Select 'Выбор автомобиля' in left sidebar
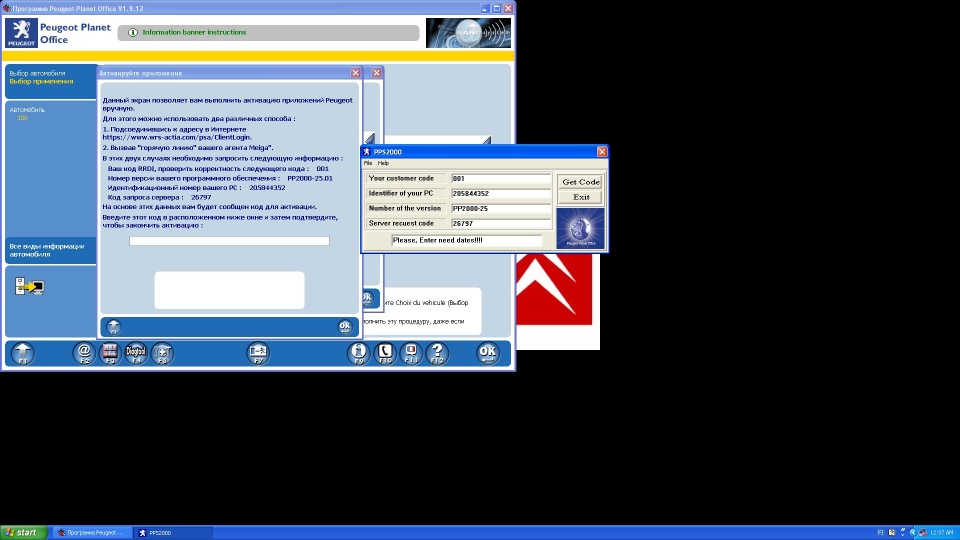 coord(37,73)
